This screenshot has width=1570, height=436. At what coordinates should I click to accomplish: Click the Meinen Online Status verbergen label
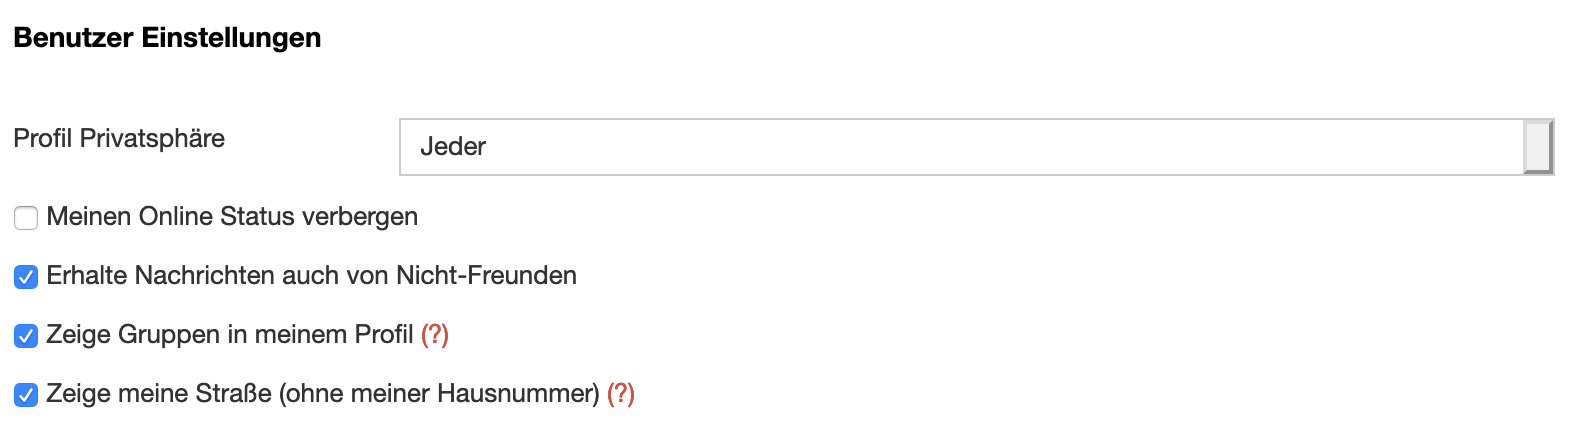coord(232,217)
